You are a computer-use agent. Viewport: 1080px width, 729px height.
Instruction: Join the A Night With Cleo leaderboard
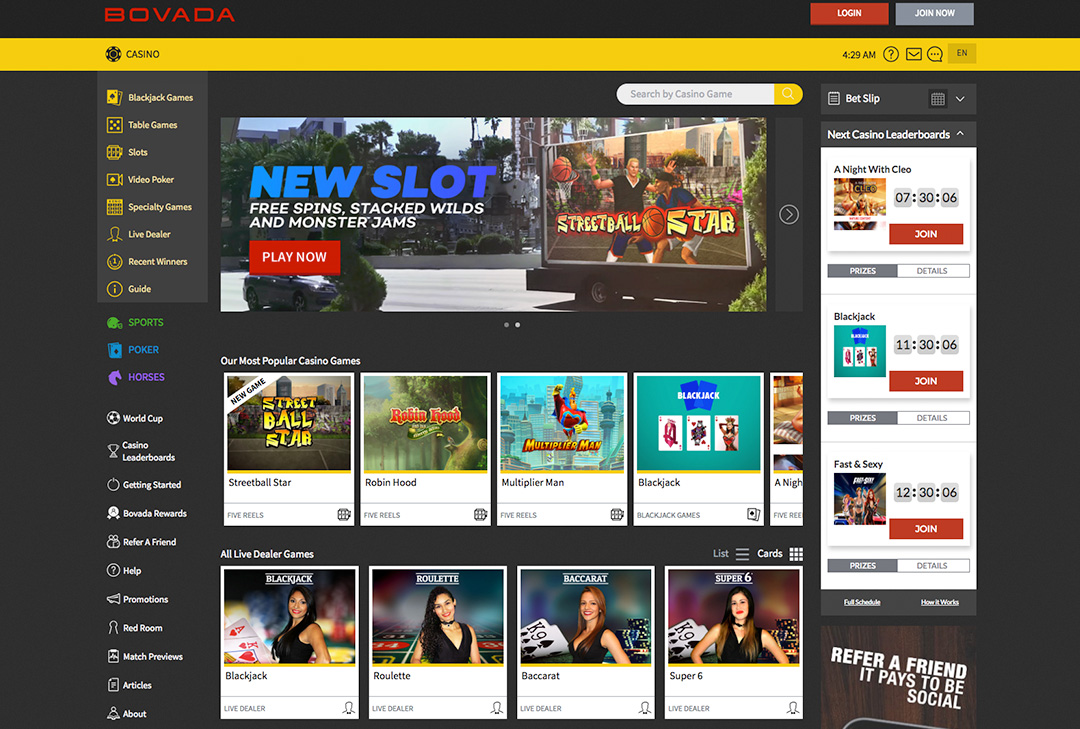click(x=926, y=234)
